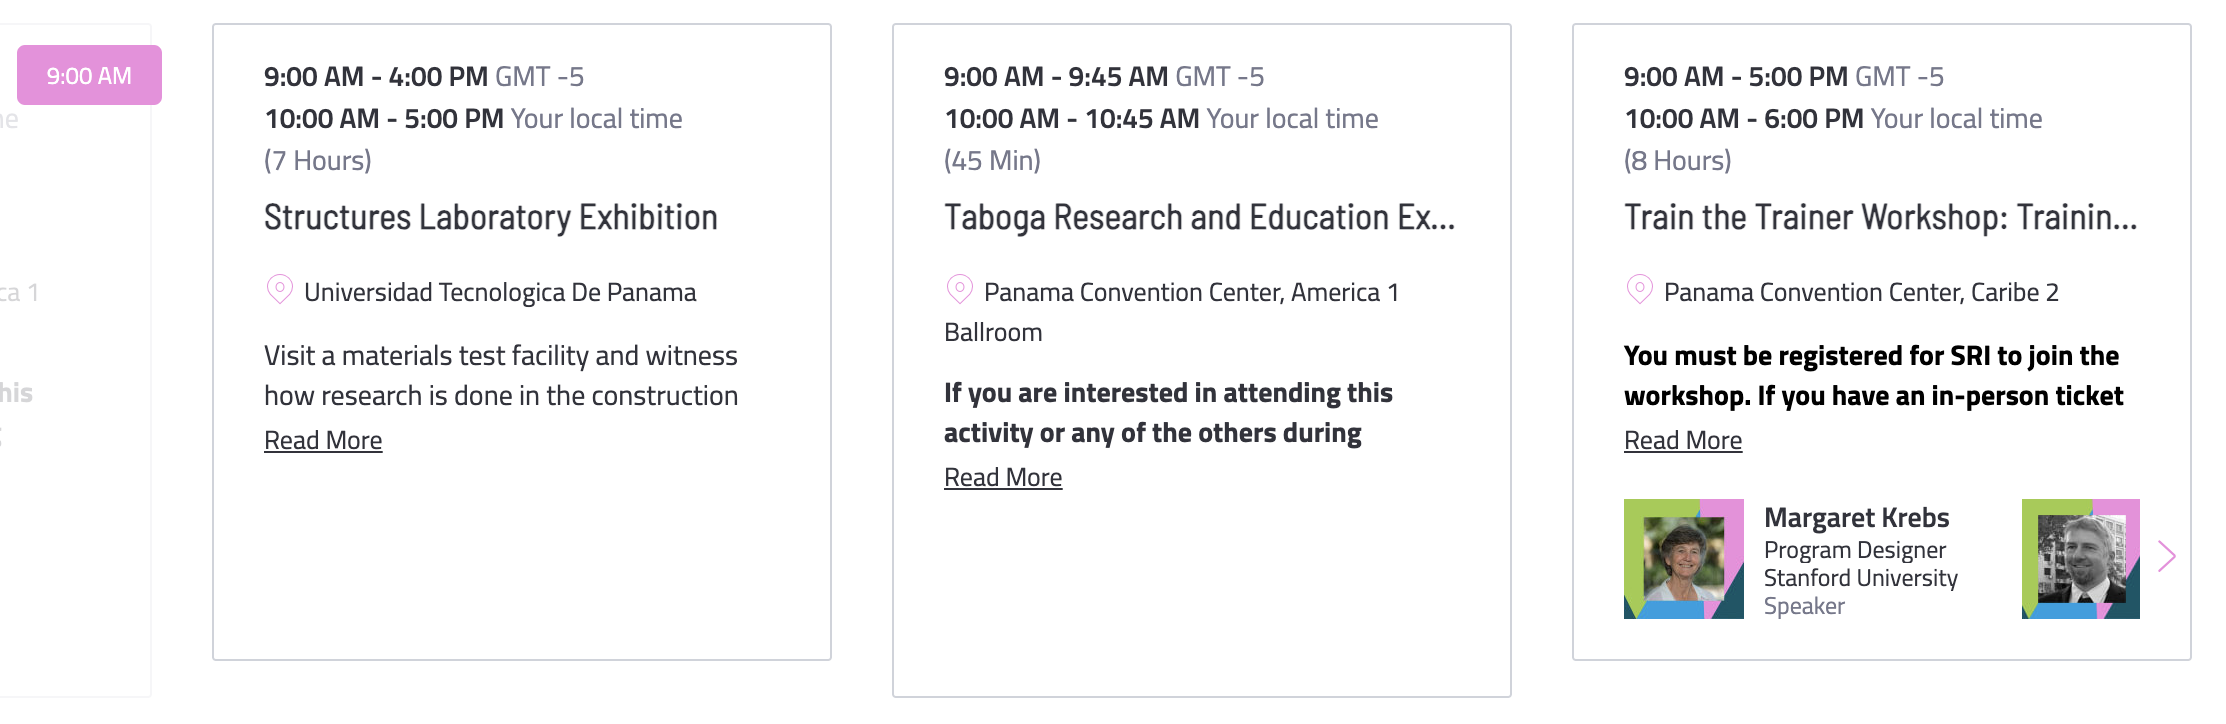Click Panama Convention Center, America 1 location text
The image size is (2226, 724).
tap(1171, 312)
